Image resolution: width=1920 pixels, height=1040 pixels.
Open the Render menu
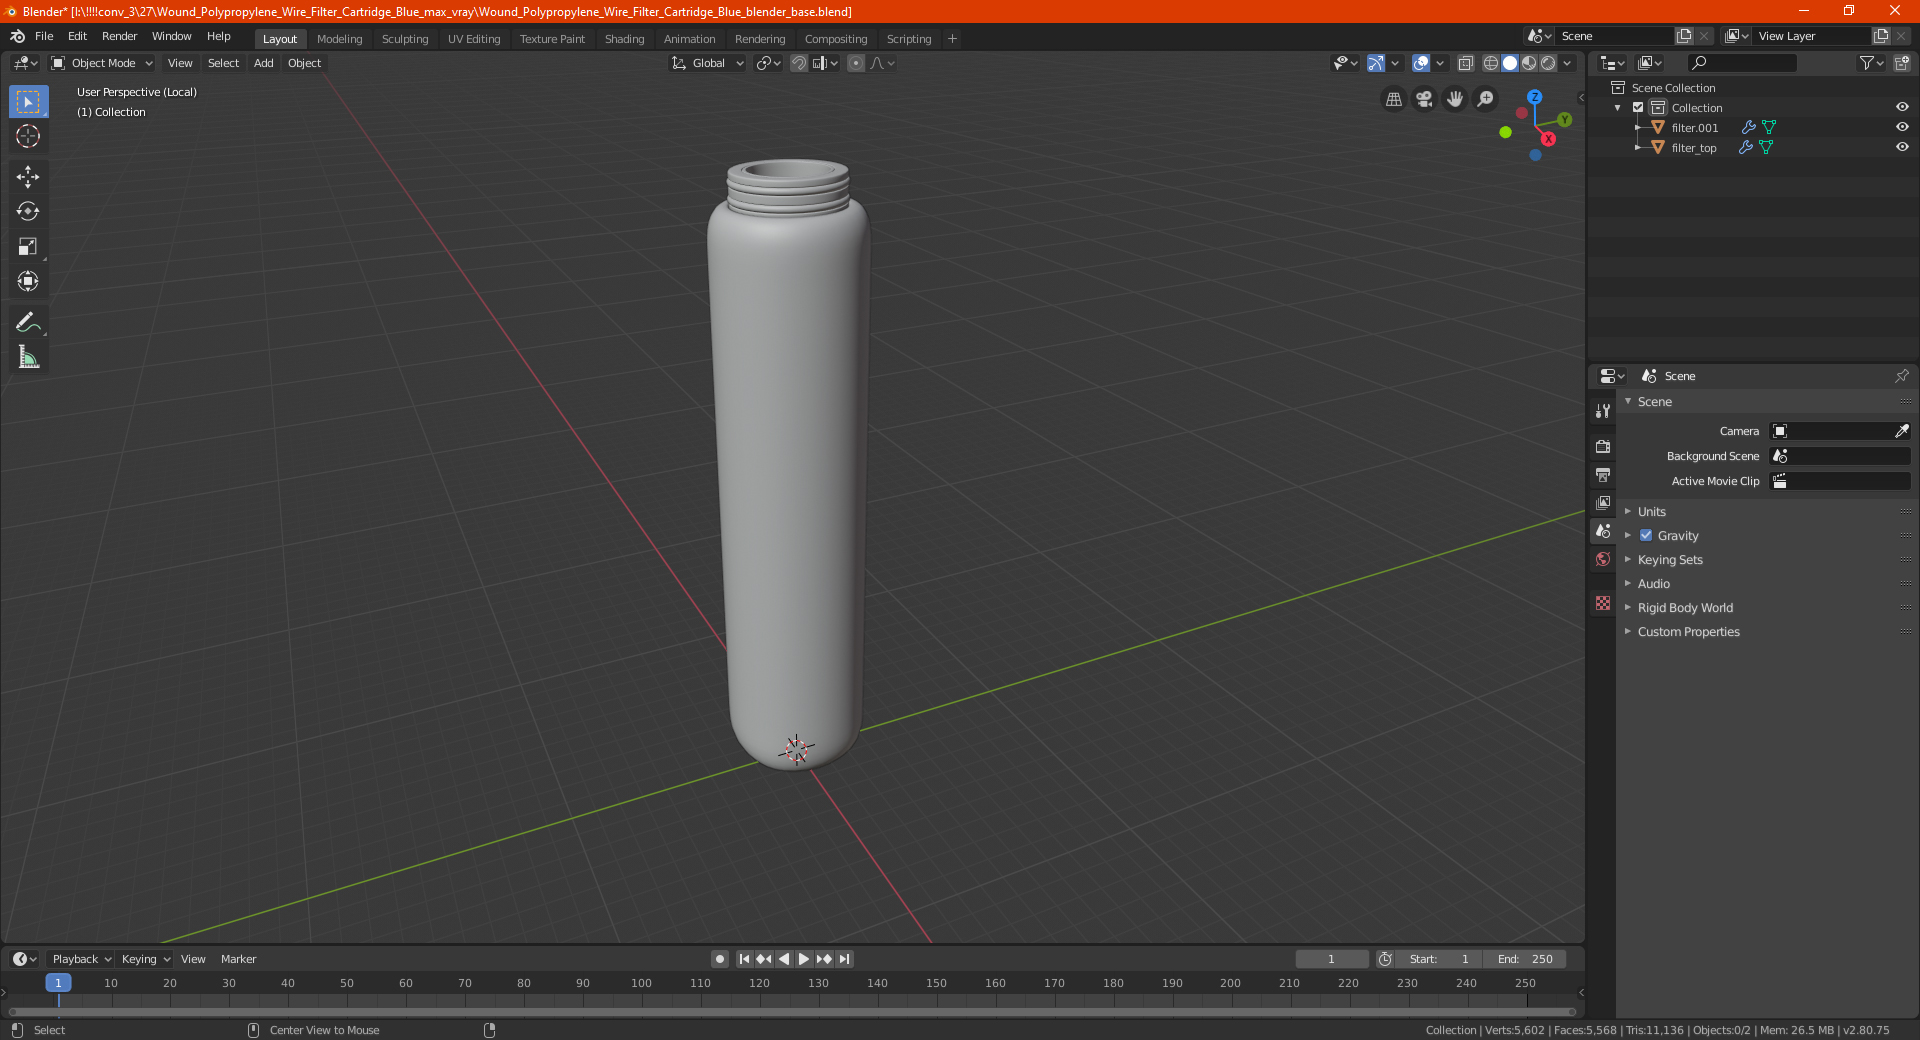click(119, 36)
